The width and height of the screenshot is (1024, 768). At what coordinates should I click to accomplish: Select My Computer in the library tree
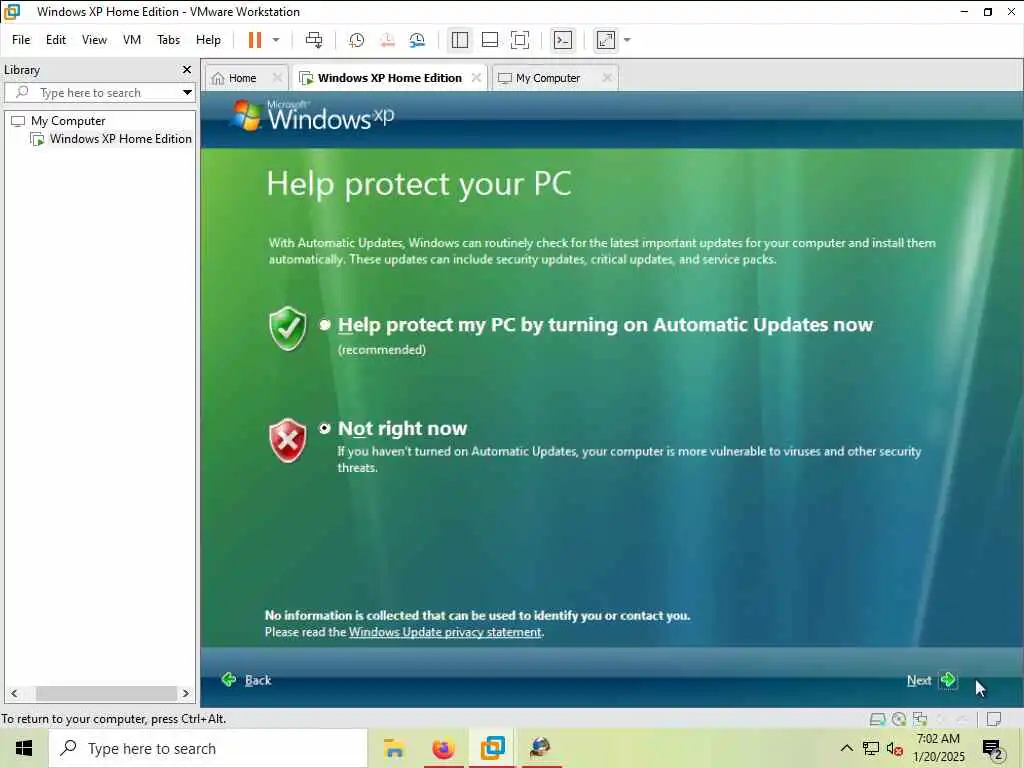pyautogui.click(x=68, y=121)
